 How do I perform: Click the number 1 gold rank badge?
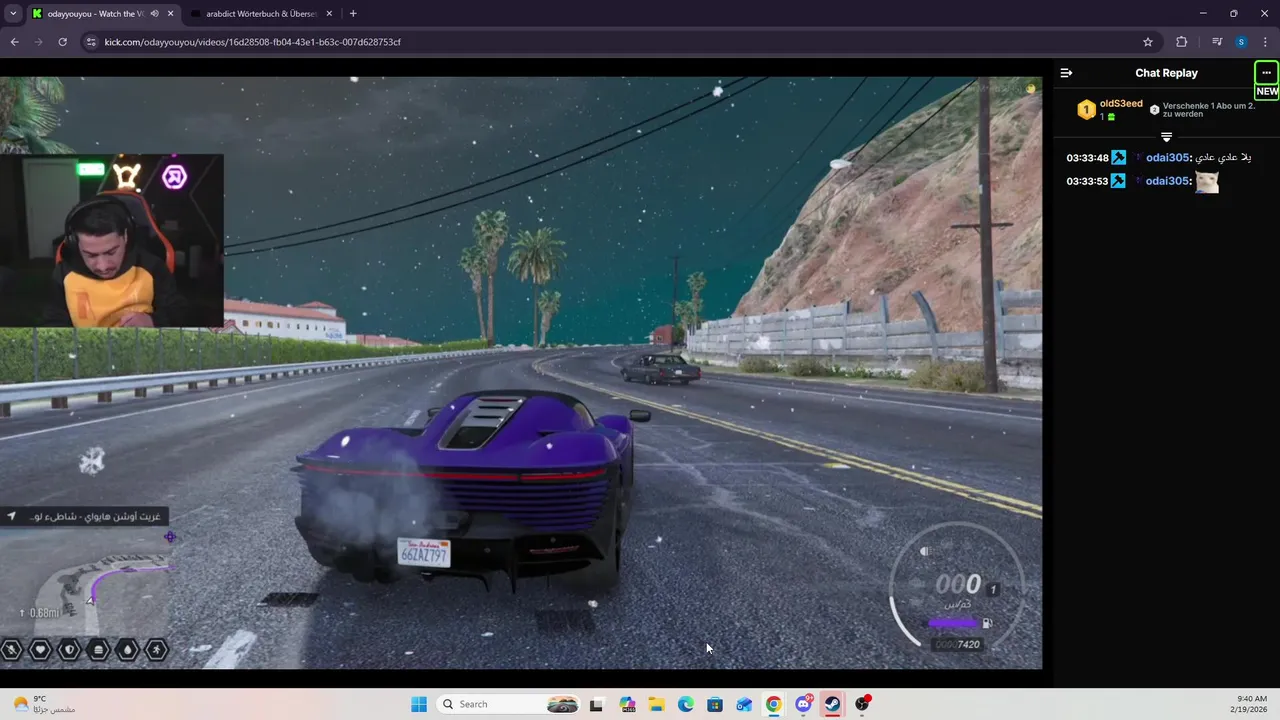(1086, 110)
